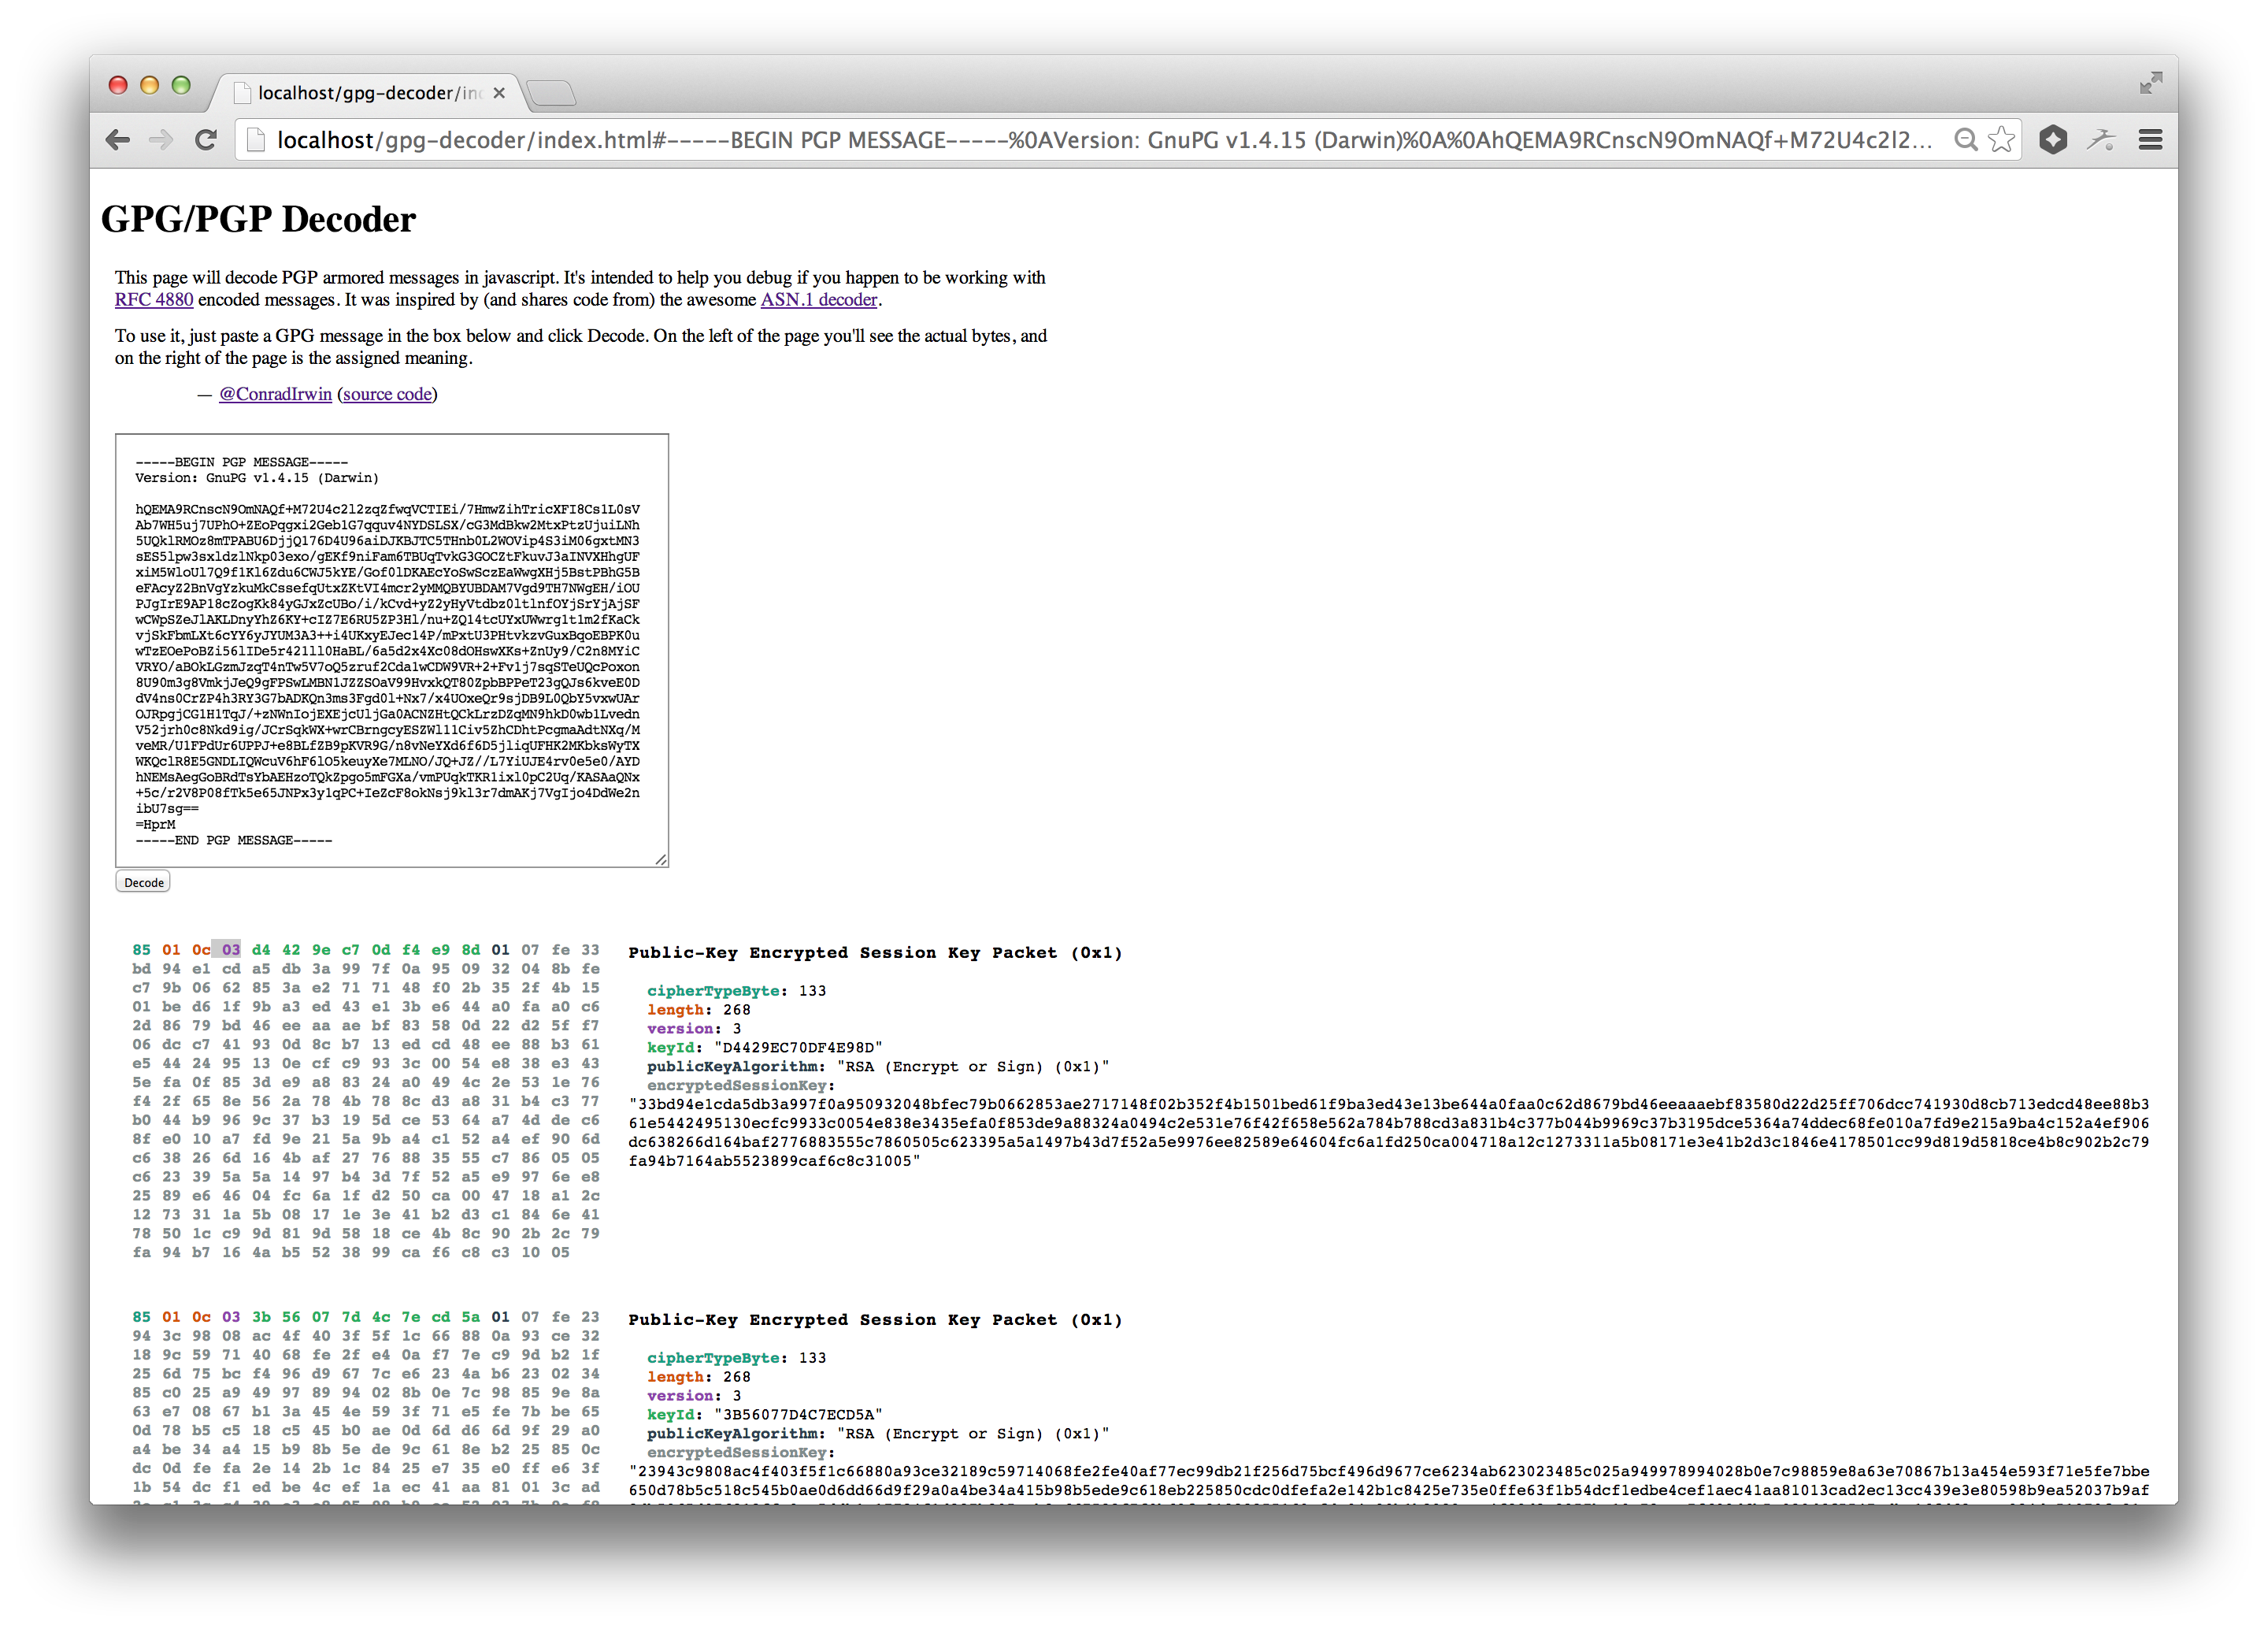Toggle fullscreen via the top-right expand arrows
Image resolution: width=2268 pixels, height=1629 pixels.
[2151, 82]
